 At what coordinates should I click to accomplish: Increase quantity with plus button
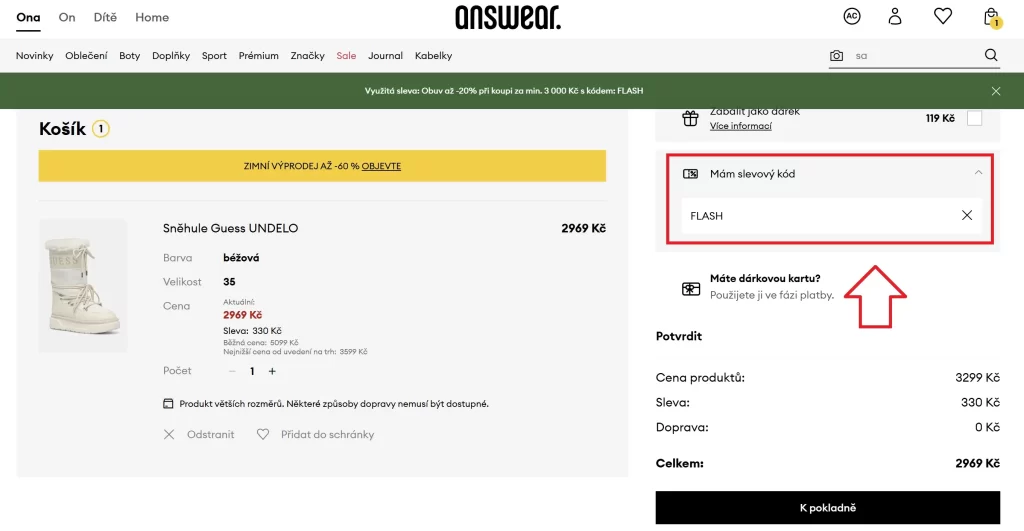tap(272, 372)
